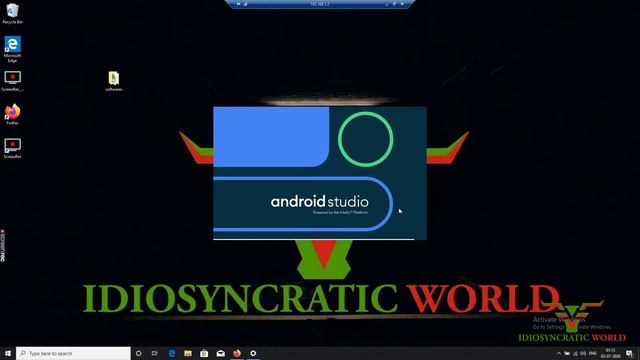Image resolution: width=640 pixels, height=360 pixels.
Task: Switch to Firefox on the taskbar
Action: 237,353
